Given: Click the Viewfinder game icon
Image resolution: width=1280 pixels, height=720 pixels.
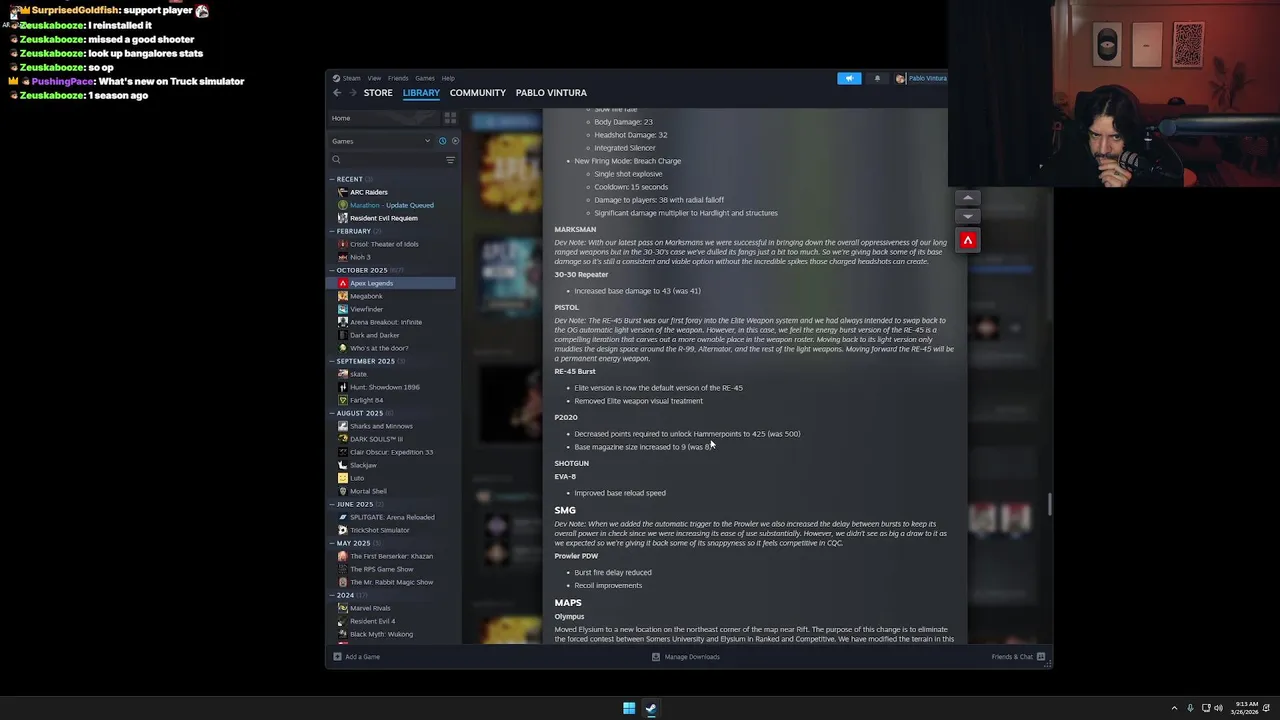Looking at the screenshot, I should click(x=343, y=309).
